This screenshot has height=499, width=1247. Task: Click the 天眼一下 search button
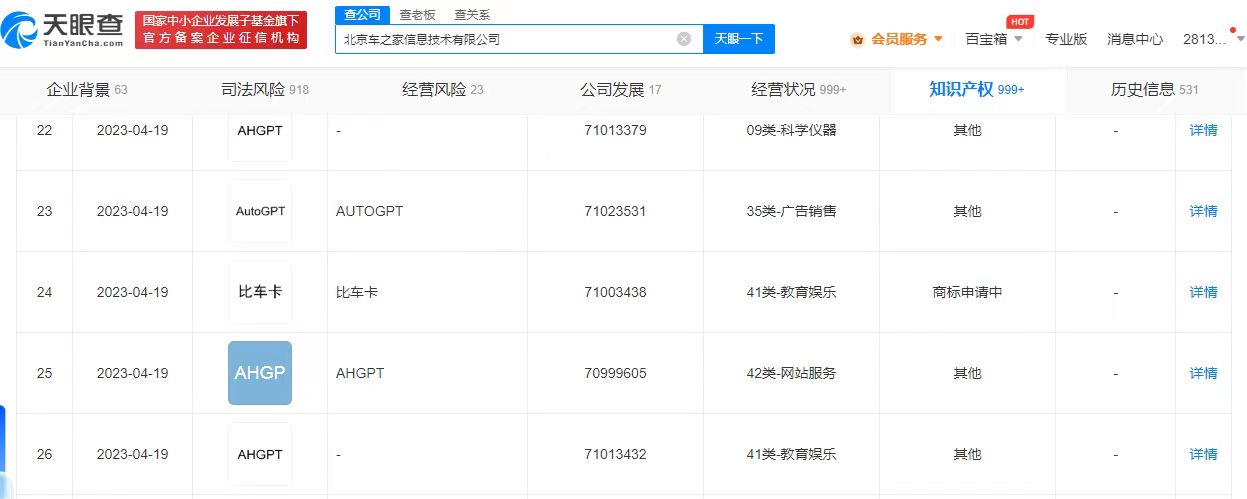coord(739,39)
